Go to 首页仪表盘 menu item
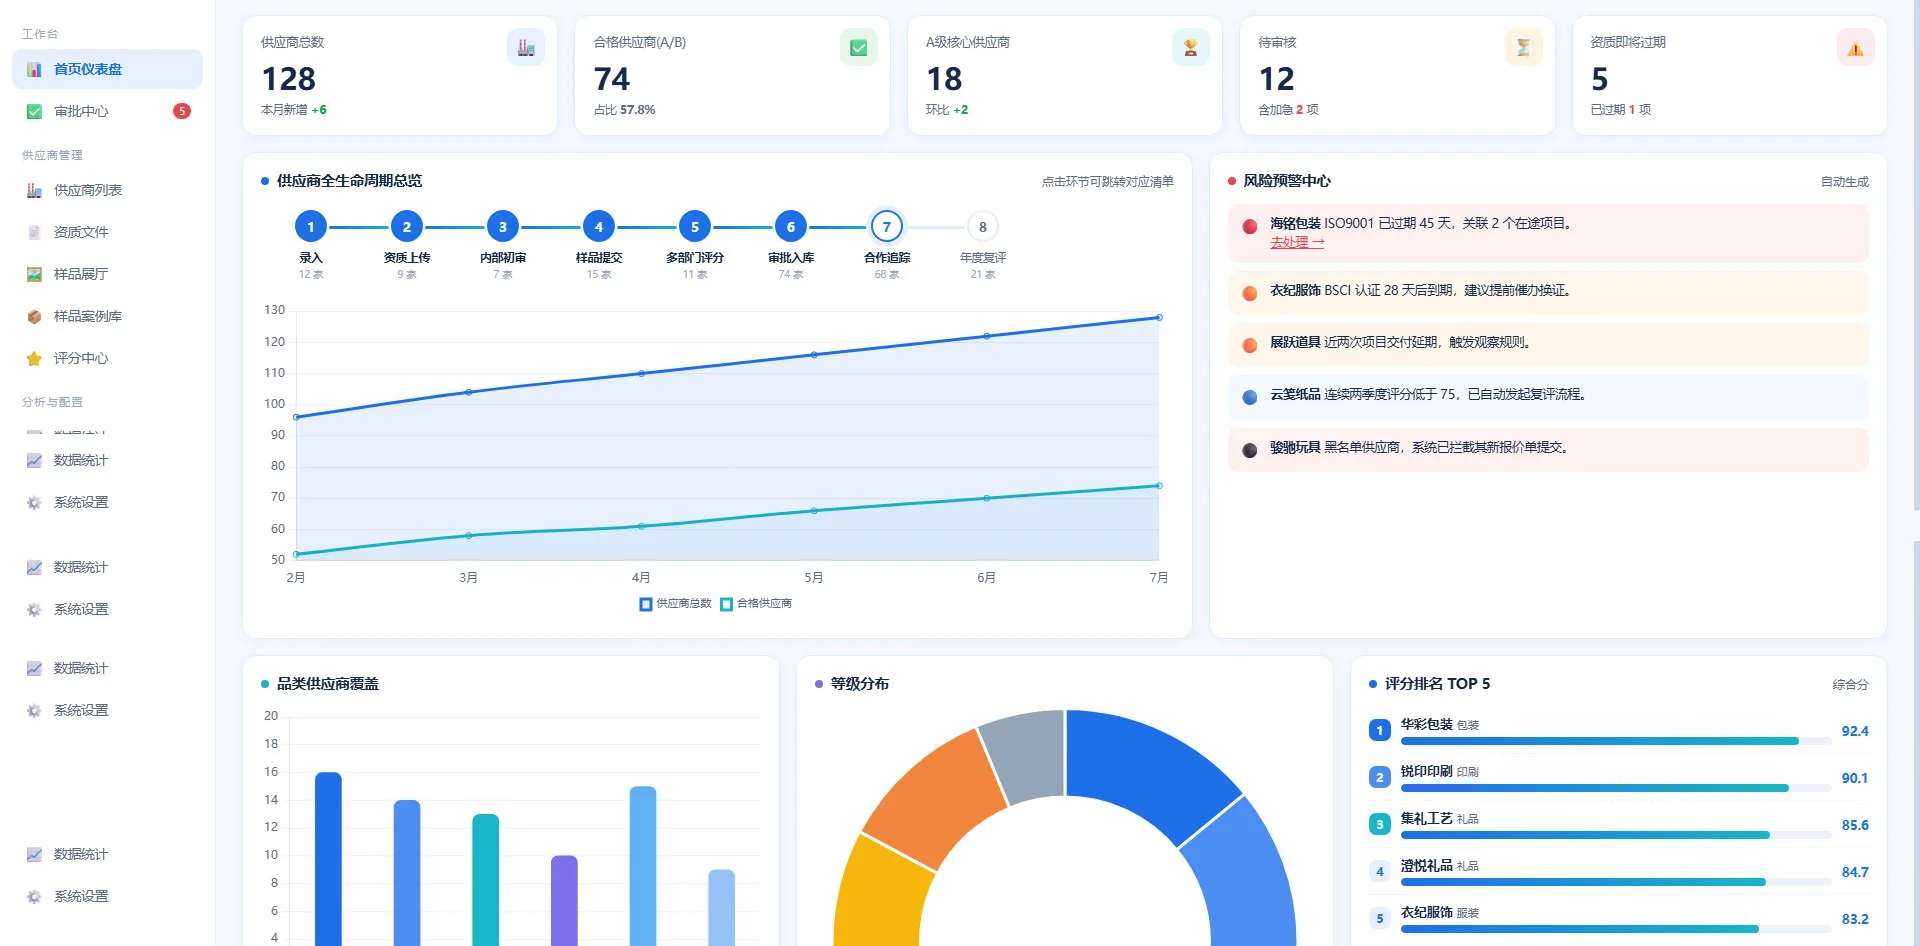The image size is (1920, 946). [107, 69]
